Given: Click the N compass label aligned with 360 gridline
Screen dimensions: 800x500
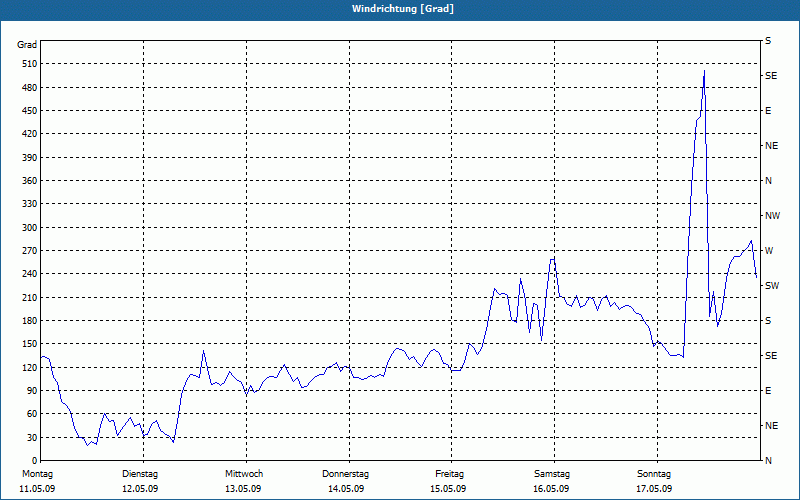Looking at the screenshot, I should pos(768,181).
